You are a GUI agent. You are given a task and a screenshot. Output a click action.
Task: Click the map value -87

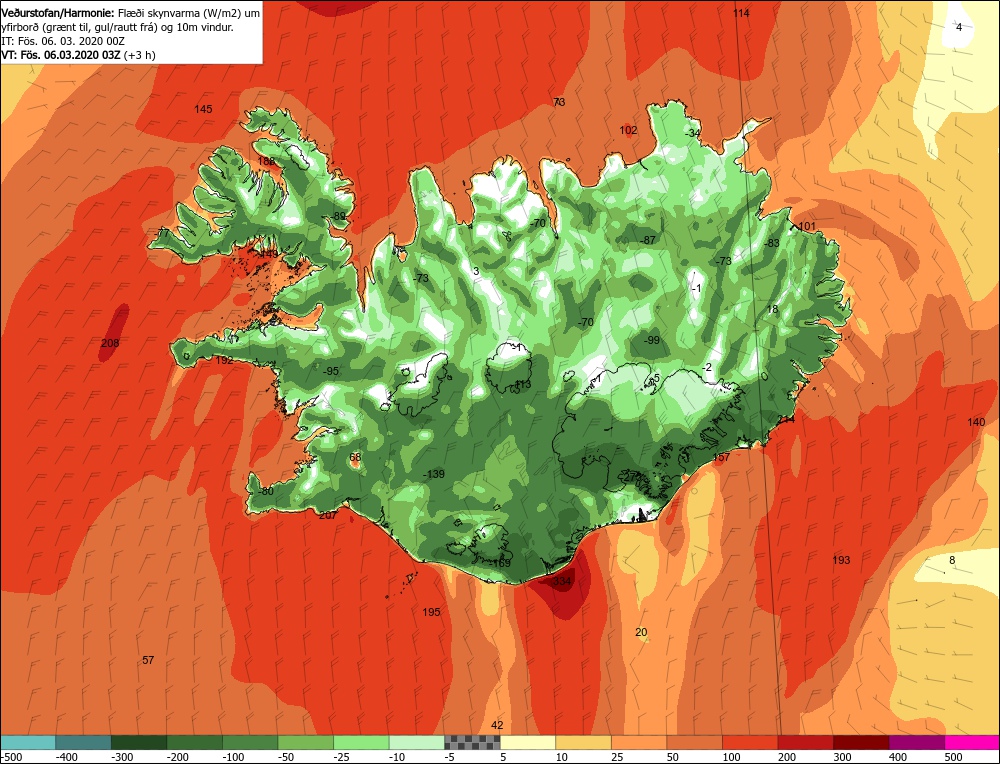647,240
